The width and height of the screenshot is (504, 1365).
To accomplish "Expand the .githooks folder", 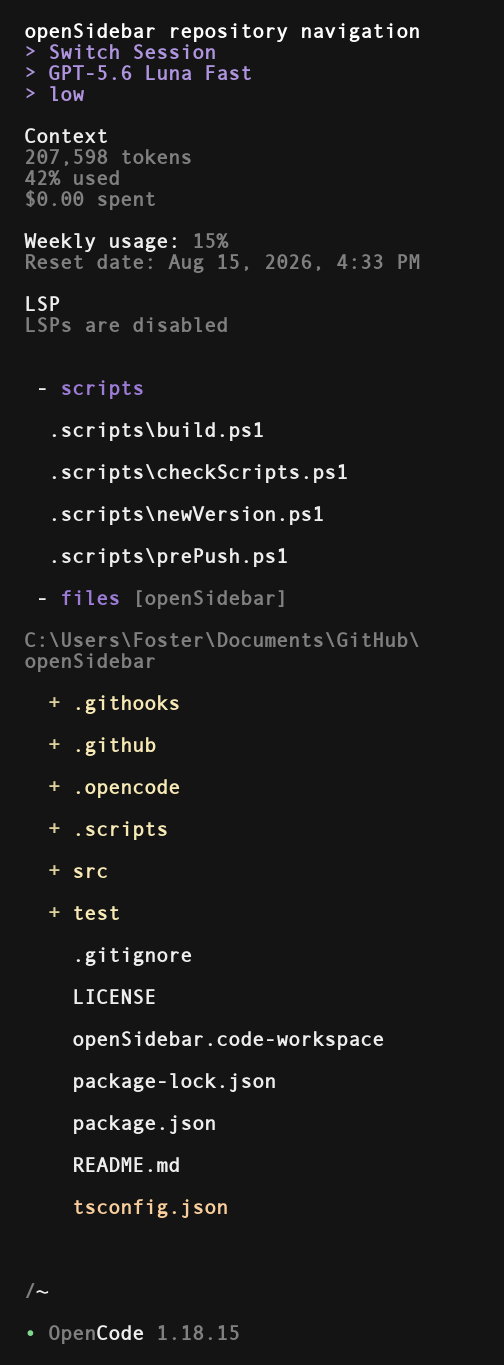I will pyautogui.click(x=114, y=703).
